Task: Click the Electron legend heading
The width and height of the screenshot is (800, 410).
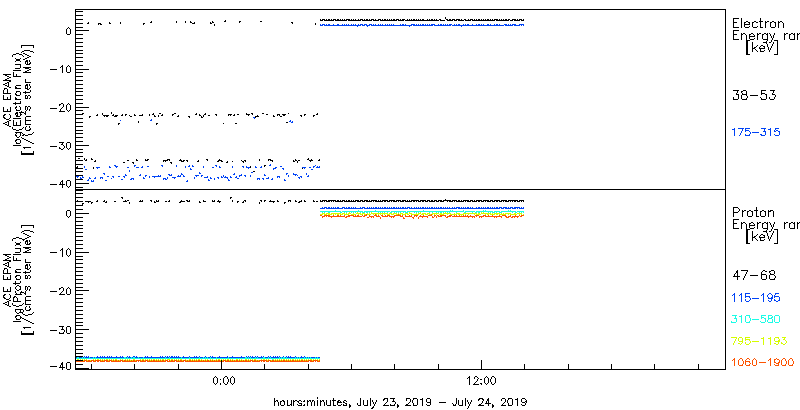Action: pos(758,23)
